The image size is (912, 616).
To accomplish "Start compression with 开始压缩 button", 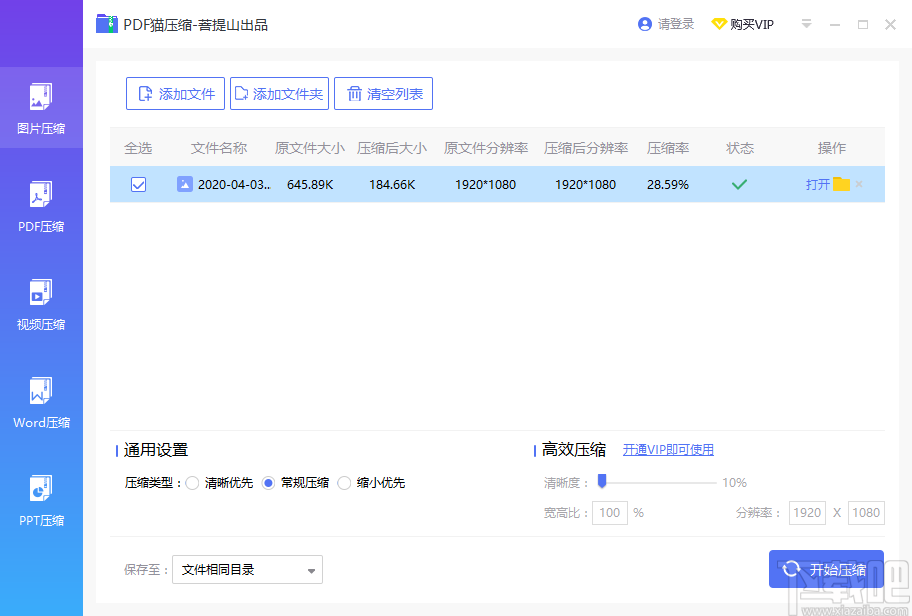I will 826,568.
